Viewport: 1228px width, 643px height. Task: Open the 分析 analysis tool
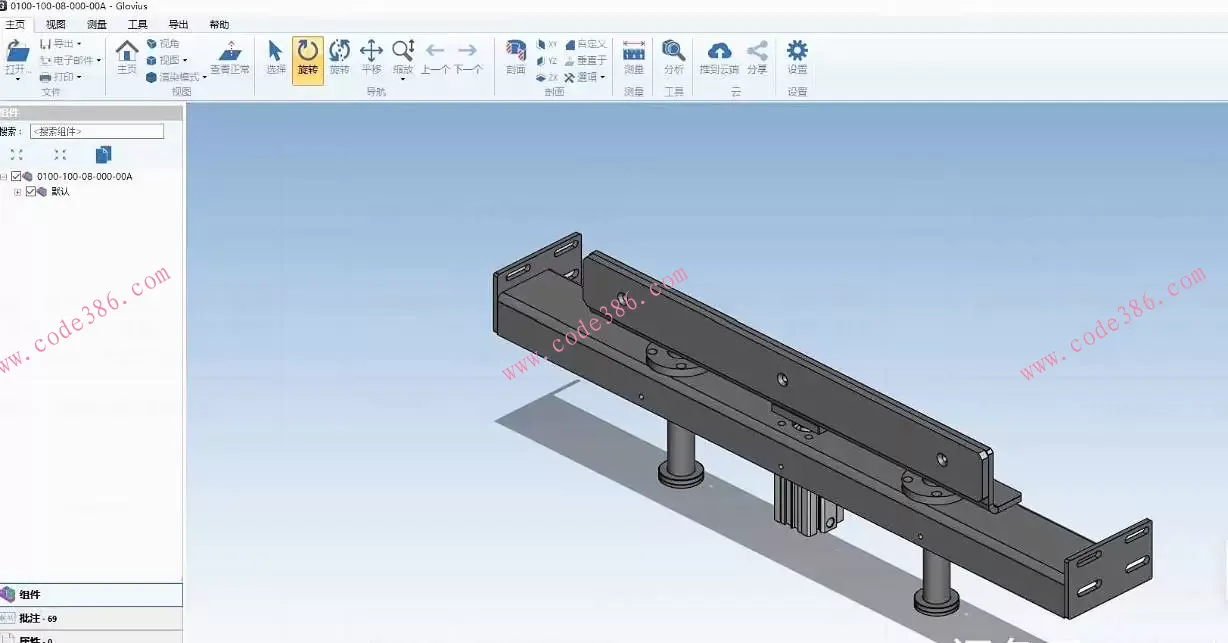click(x=674, y=58)
